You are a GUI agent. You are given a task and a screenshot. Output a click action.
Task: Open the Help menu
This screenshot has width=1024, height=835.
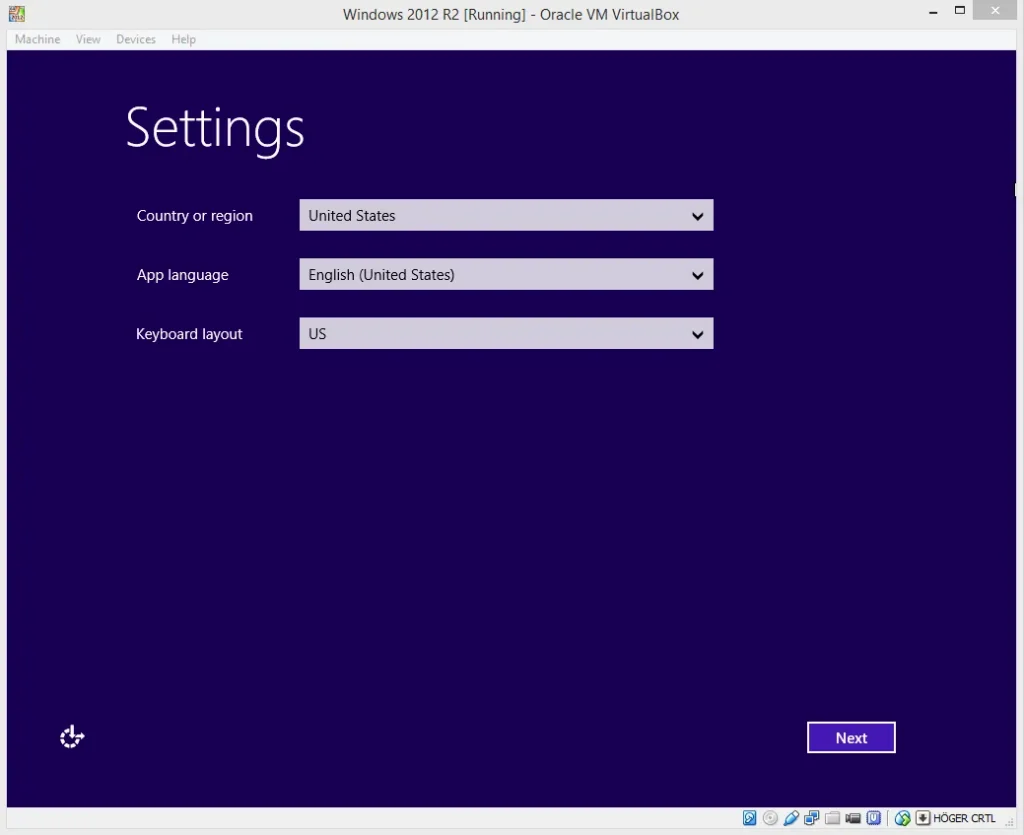(x=183, y=39)
